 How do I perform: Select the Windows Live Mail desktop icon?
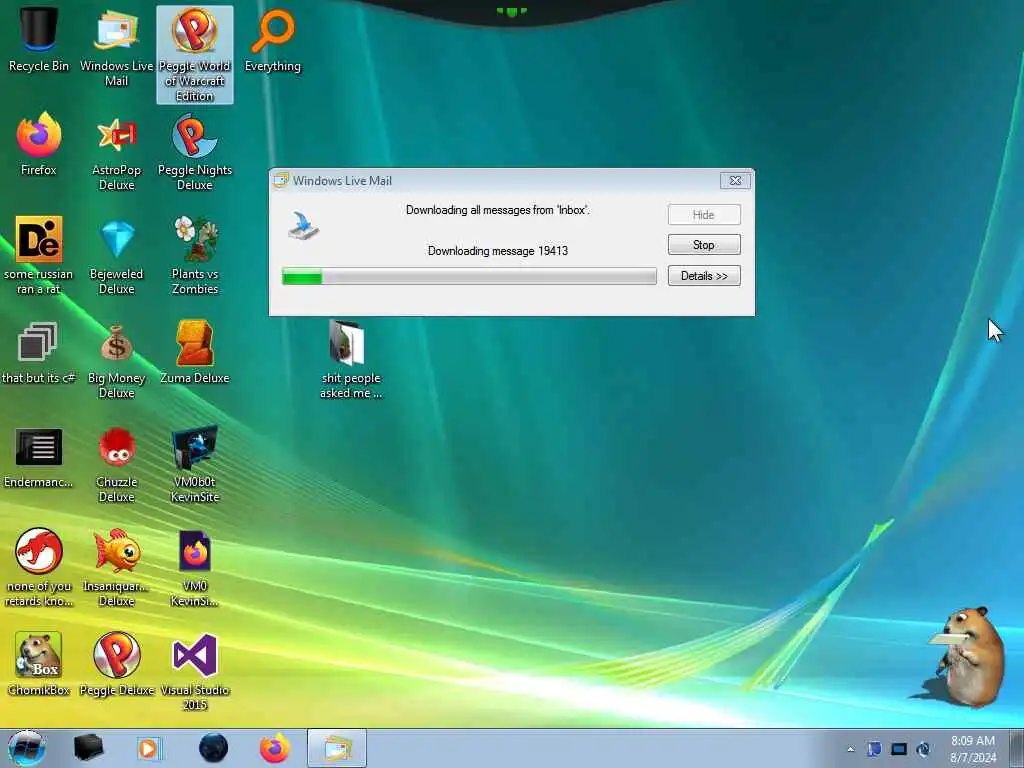tap(116, 48)
